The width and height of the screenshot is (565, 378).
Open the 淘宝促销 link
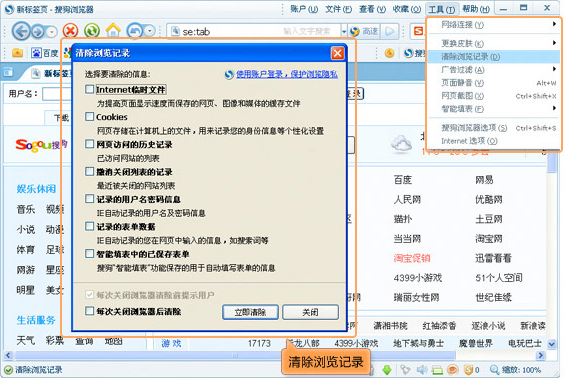(x=412, y=258)
